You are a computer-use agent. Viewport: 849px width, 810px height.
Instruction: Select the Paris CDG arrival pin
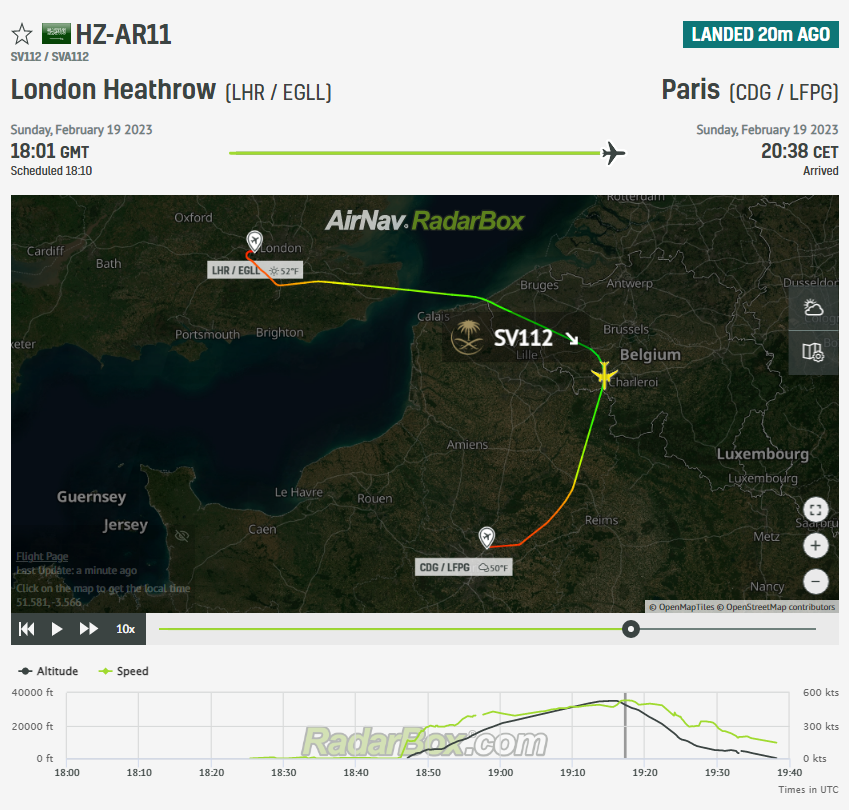coord(487,537)
